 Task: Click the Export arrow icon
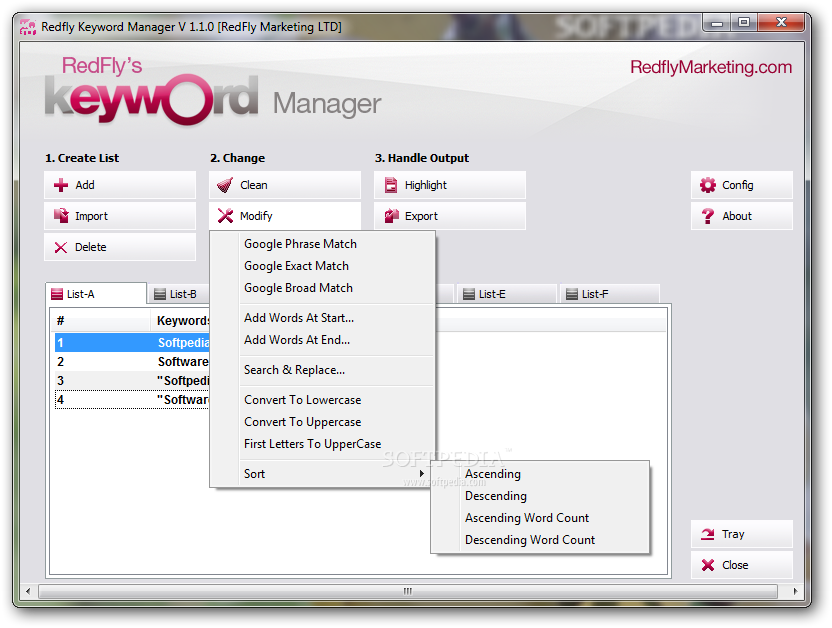coord(391,216)
